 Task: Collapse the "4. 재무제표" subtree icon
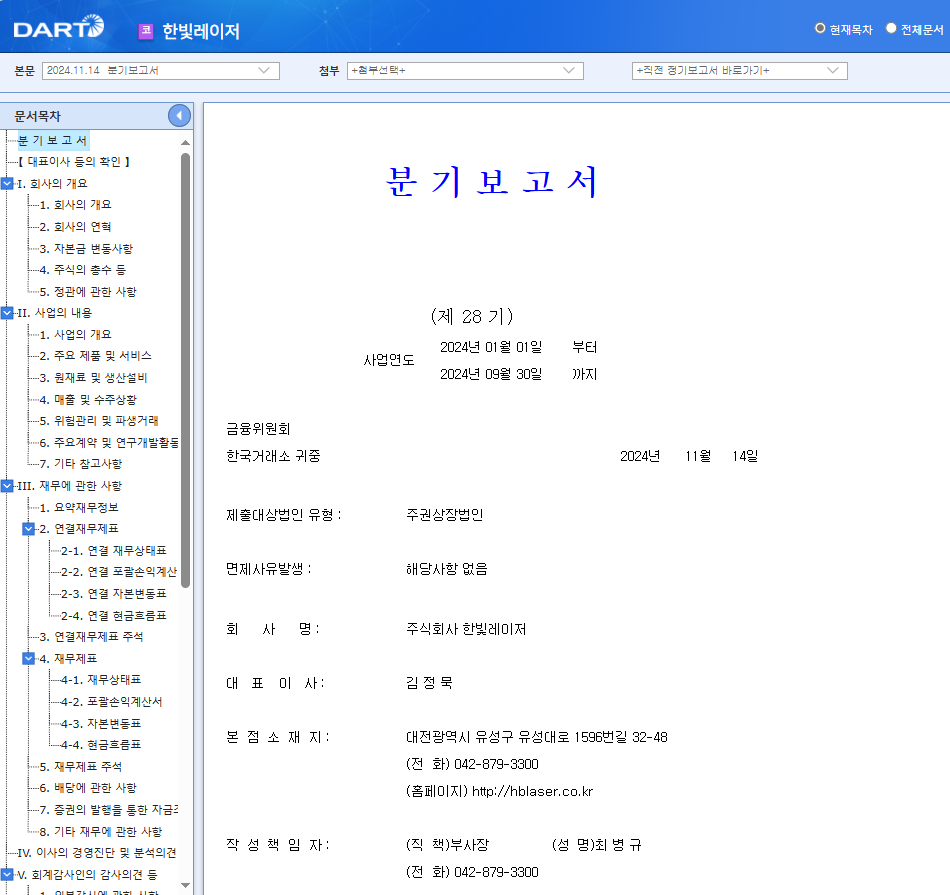click(28, 658)
